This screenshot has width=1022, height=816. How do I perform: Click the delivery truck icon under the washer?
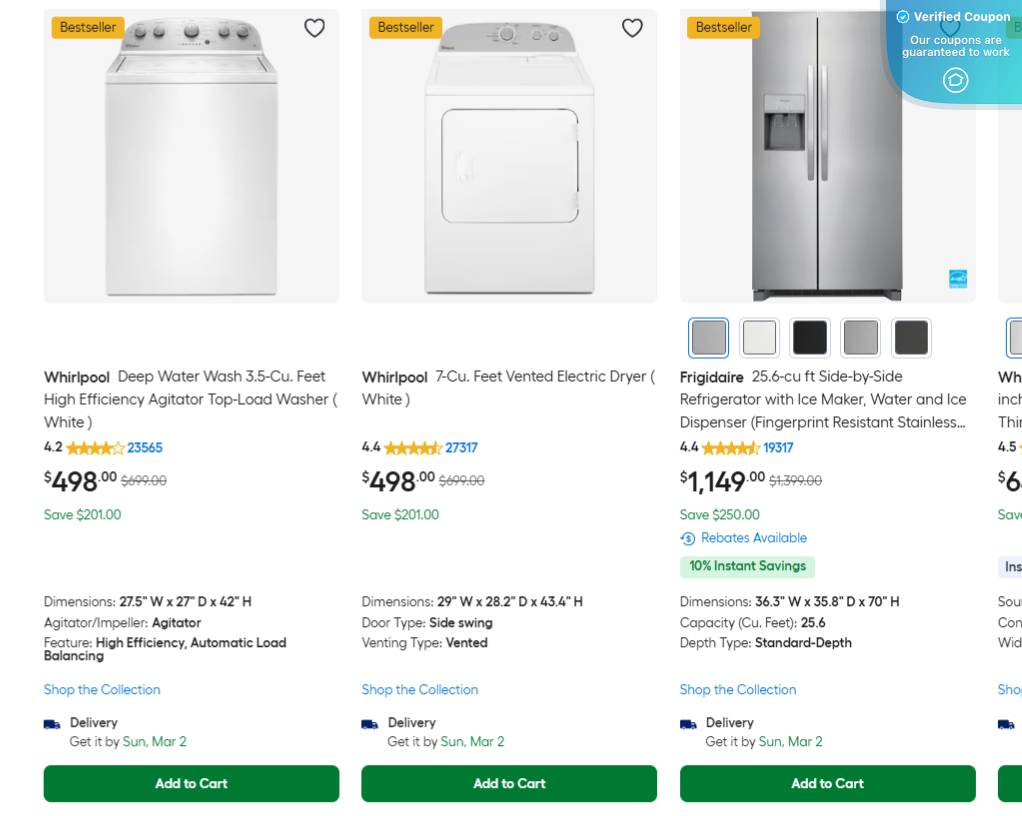(x=52, y=724)
